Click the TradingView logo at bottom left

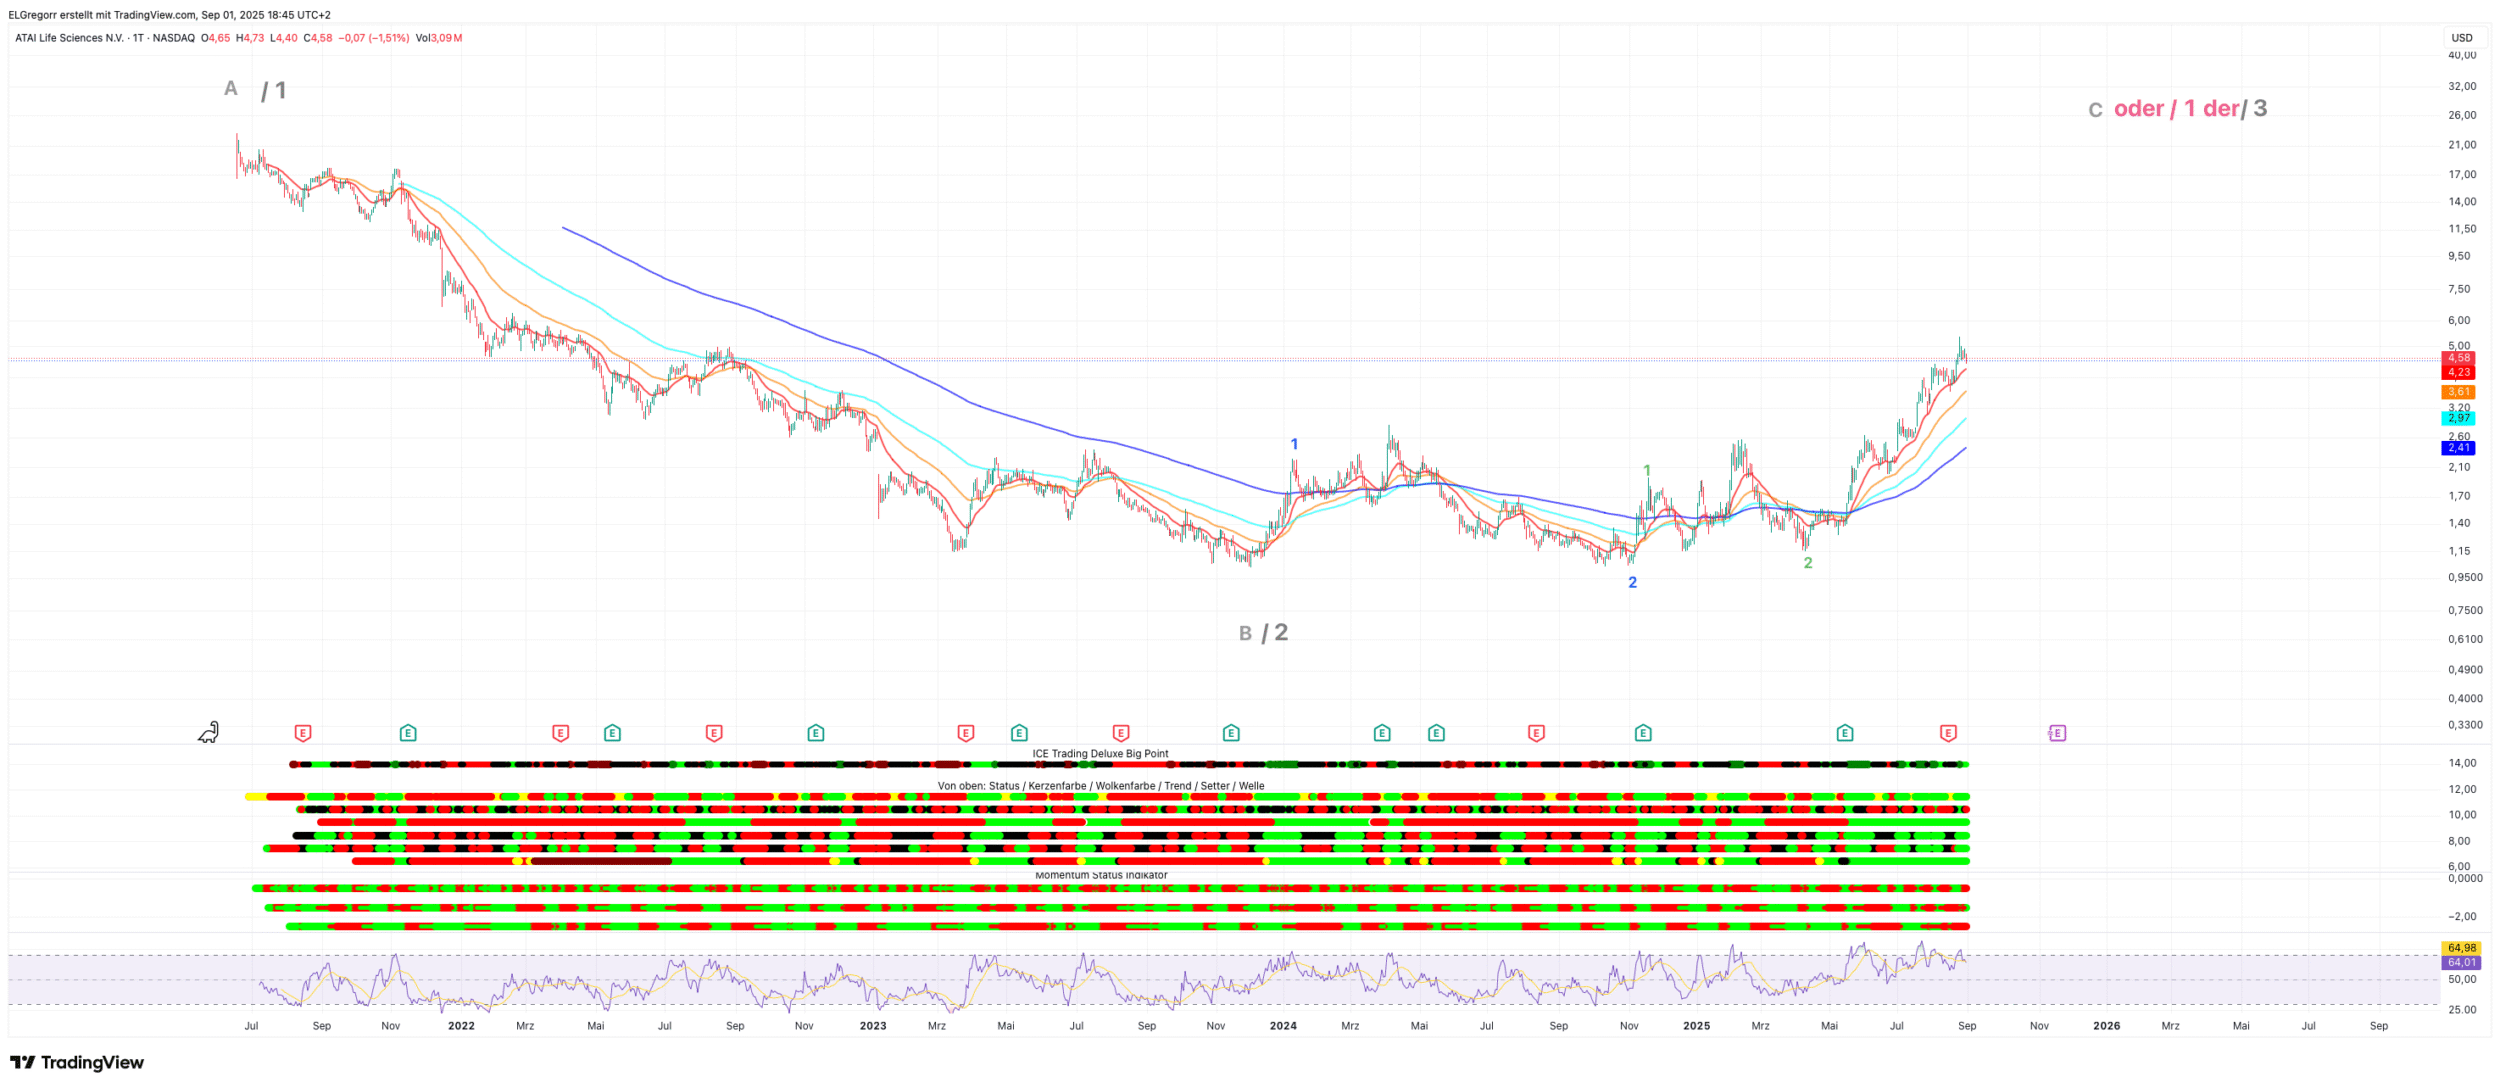pyautogui.click(x=77, y=1062)
